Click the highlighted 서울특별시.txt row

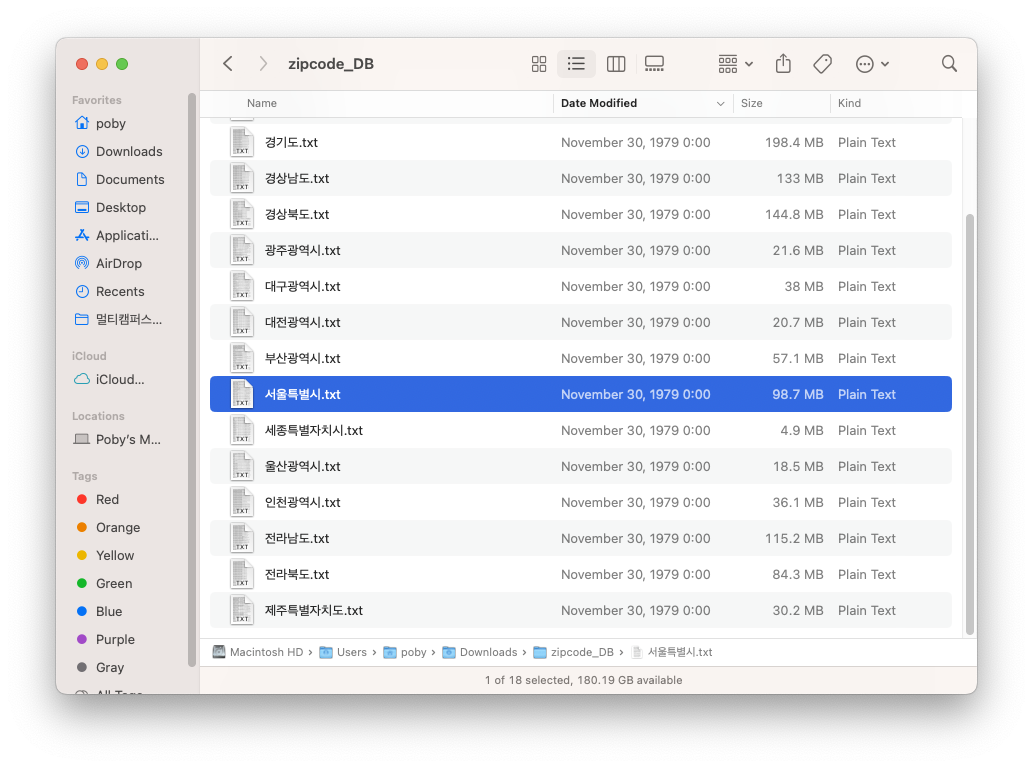pos(580,395)
